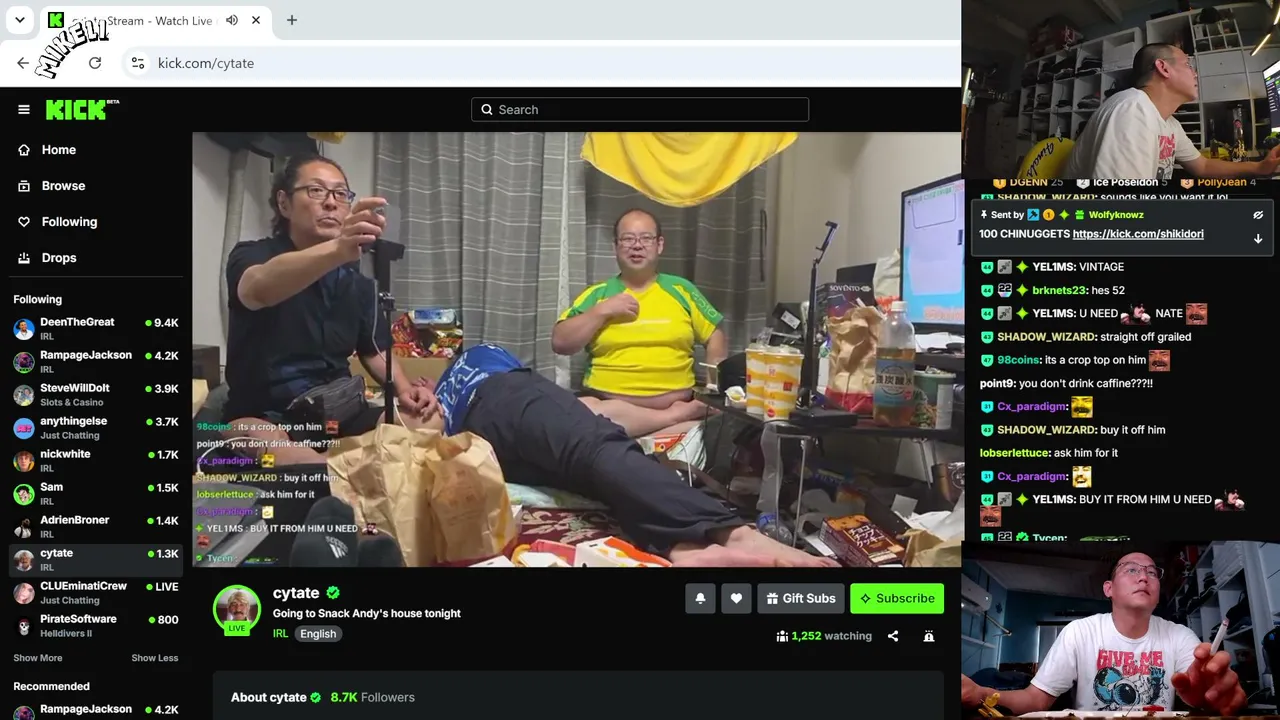Viewport: 1280px width, 720px height.
Task: Go to the Kick logo homepage
Action: click(x=82, y=110)
